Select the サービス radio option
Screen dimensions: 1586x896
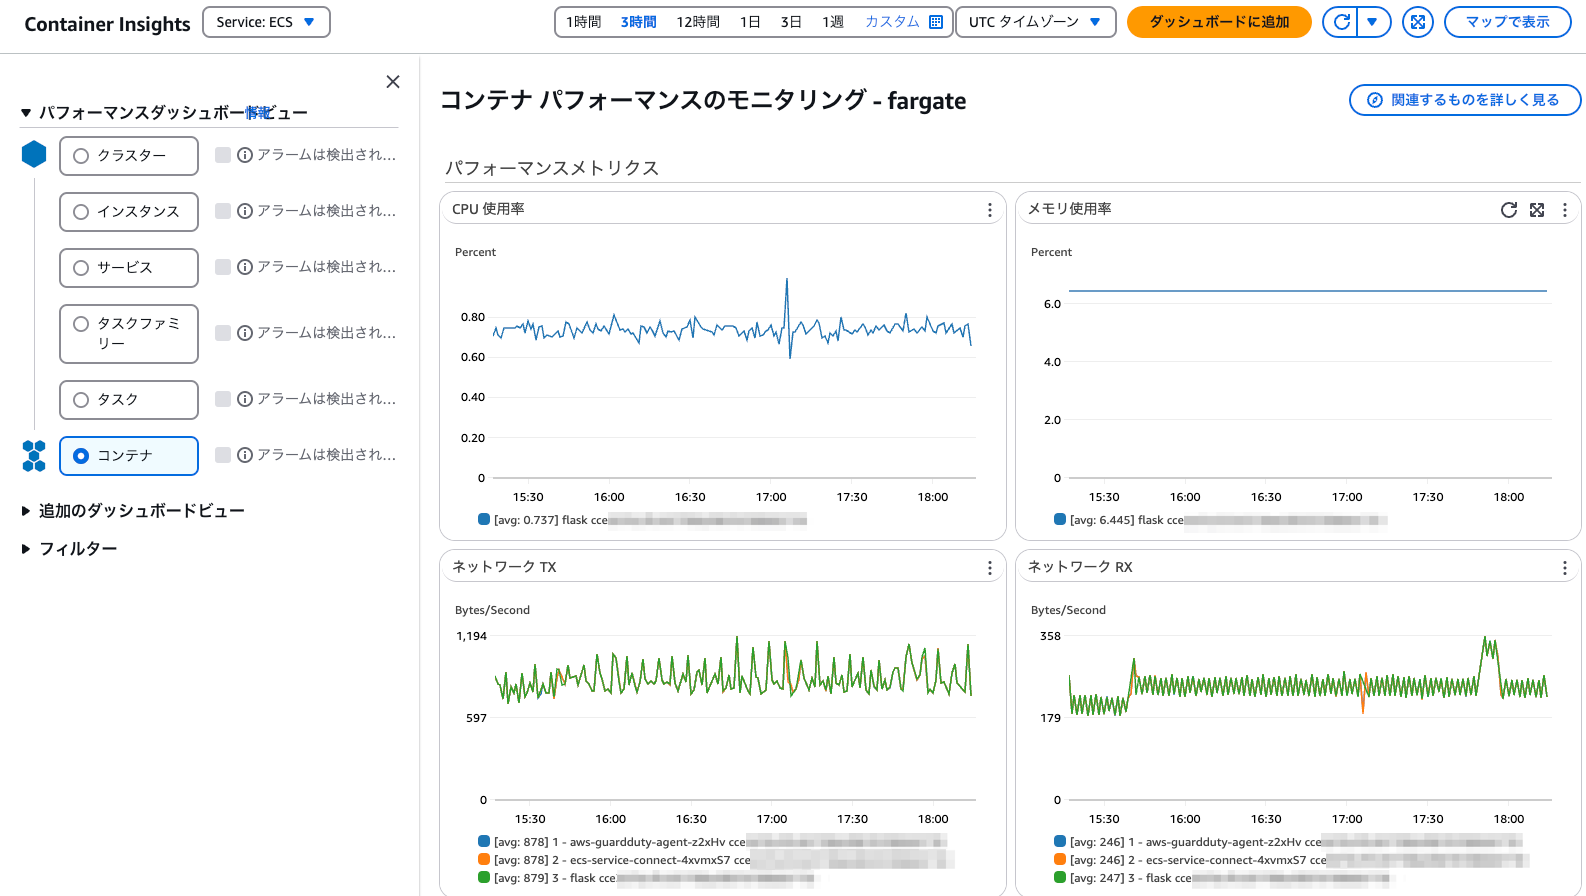81,268
